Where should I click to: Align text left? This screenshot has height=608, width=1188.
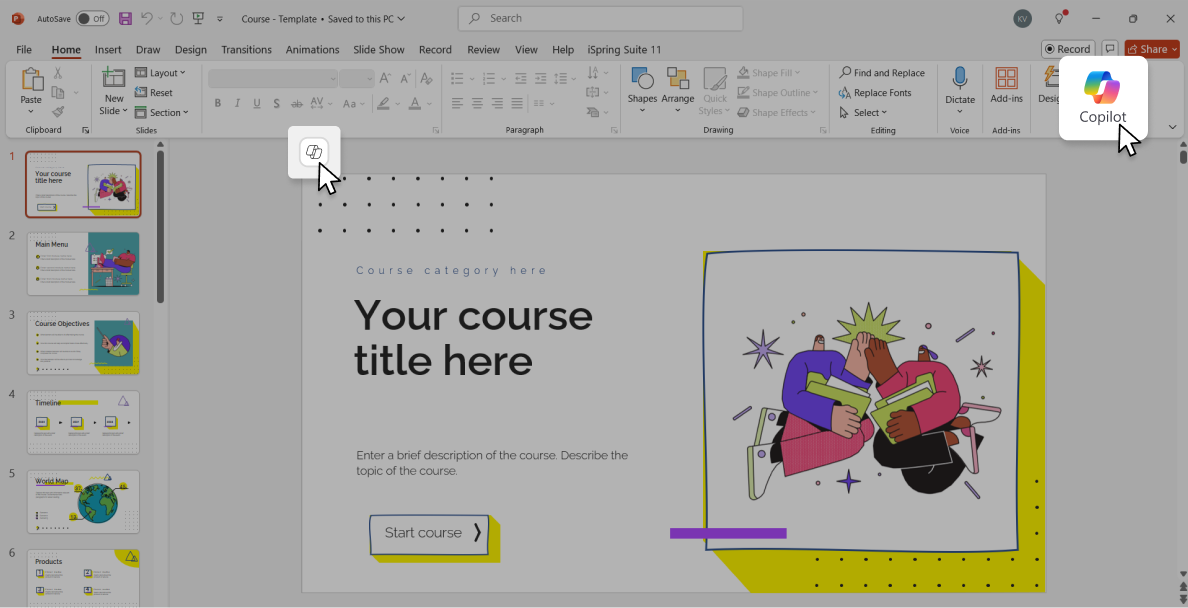pos(457,103)
